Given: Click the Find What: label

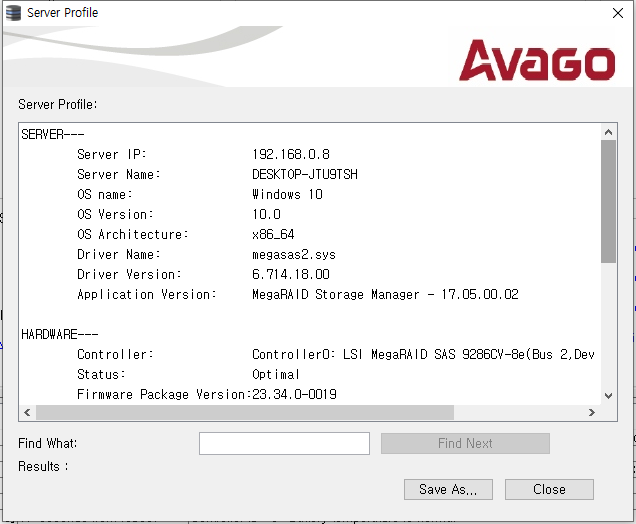Looking at the screenshot, I should coord(47,443).
